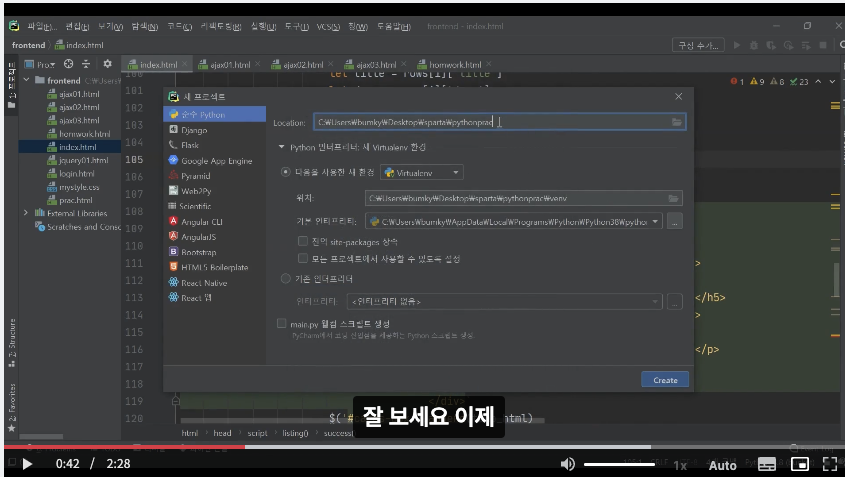845x477 pixels.
Task: Select Pure Python project type
Action: click(214, 114)
